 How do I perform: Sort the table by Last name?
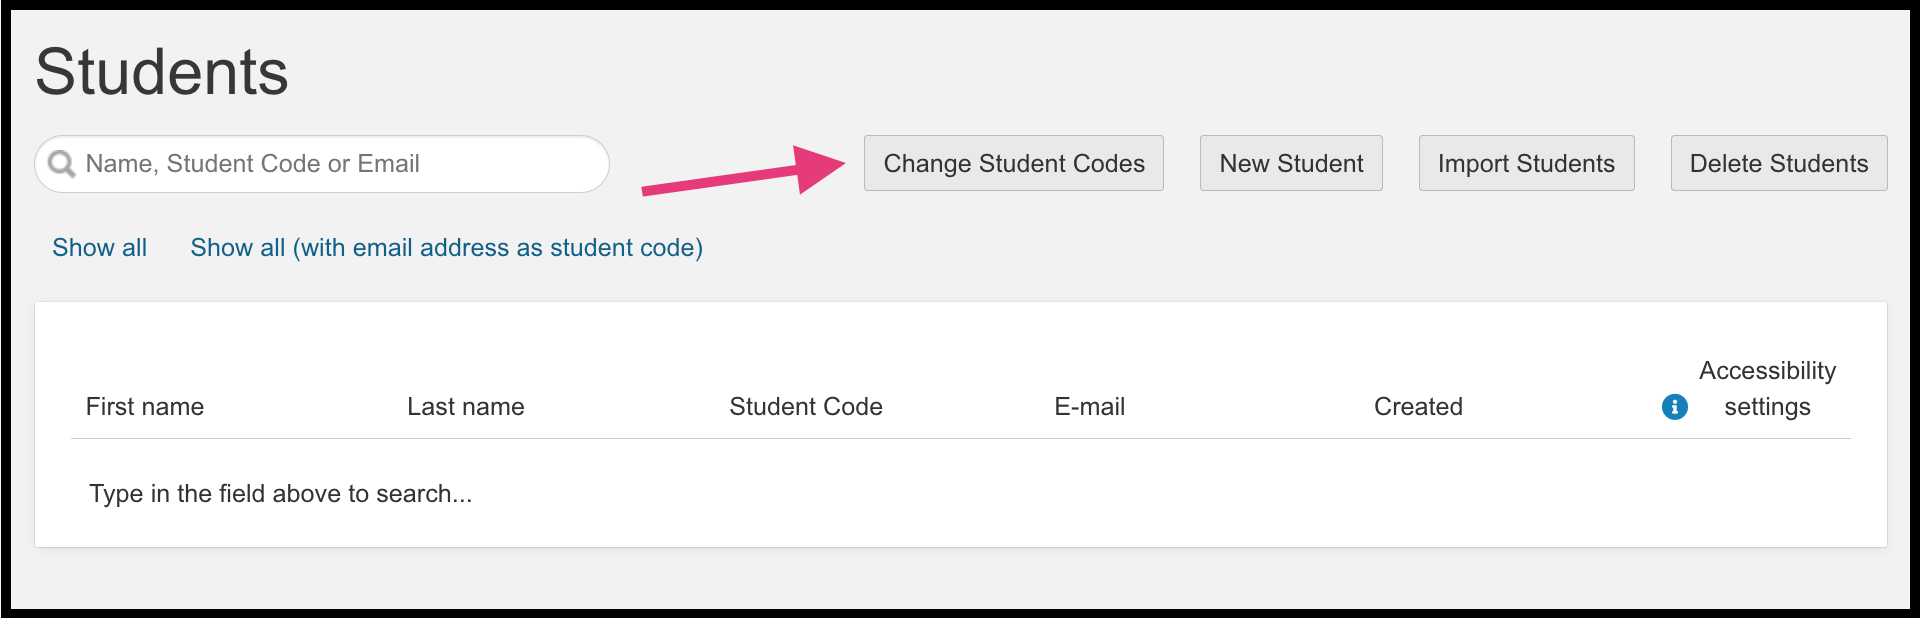pos(465,406)
